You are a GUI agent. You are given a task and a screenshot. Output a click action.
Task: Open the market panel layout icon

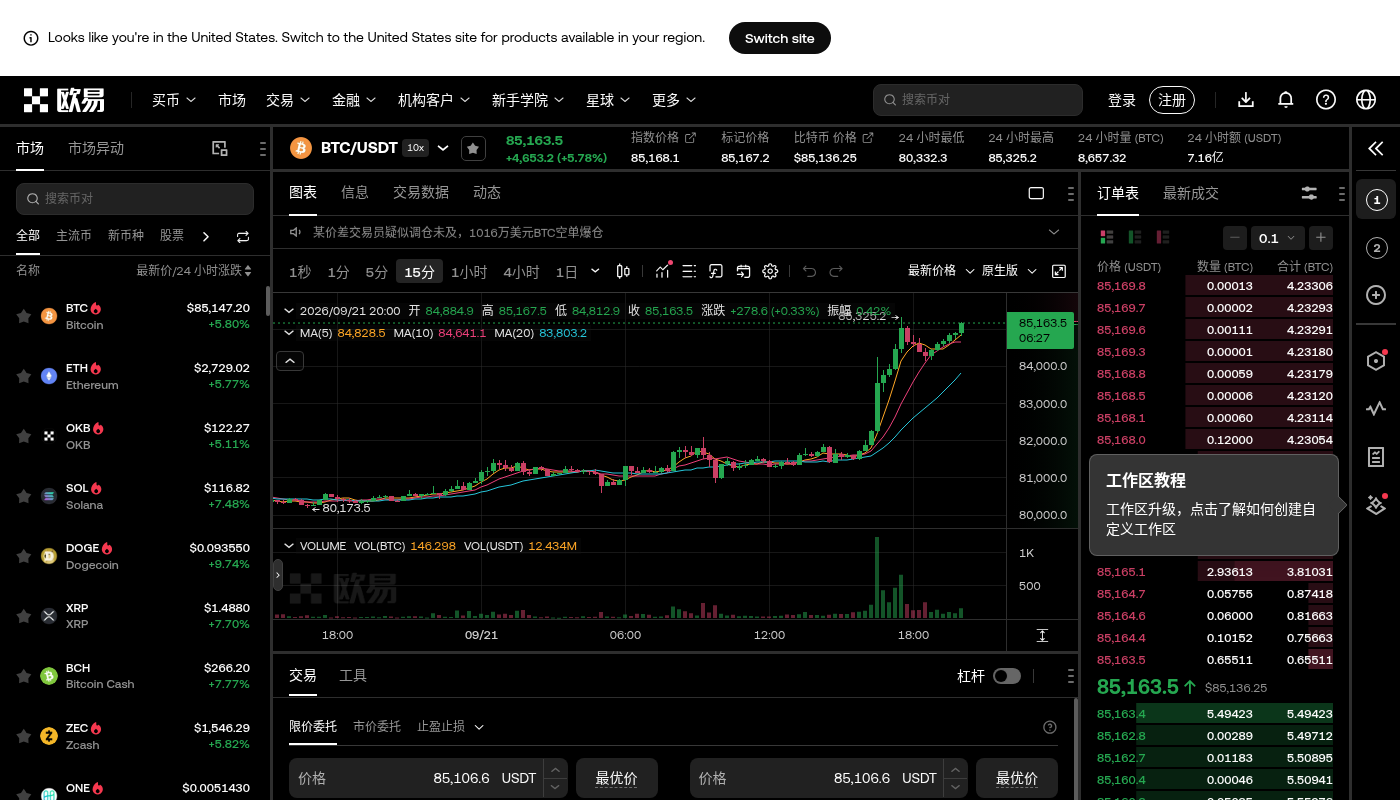coord(220,149)
